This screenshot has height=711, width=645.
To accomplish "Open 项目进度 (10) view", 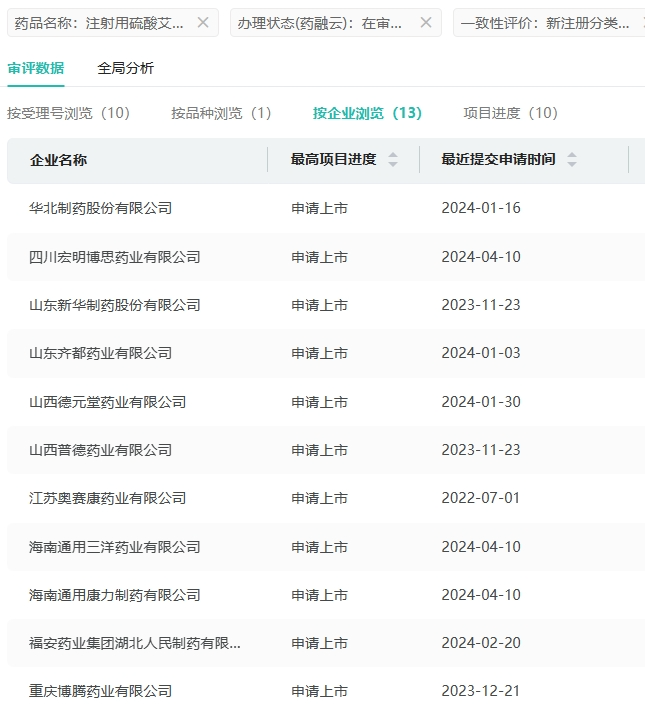I will click(x=511, y=113).
